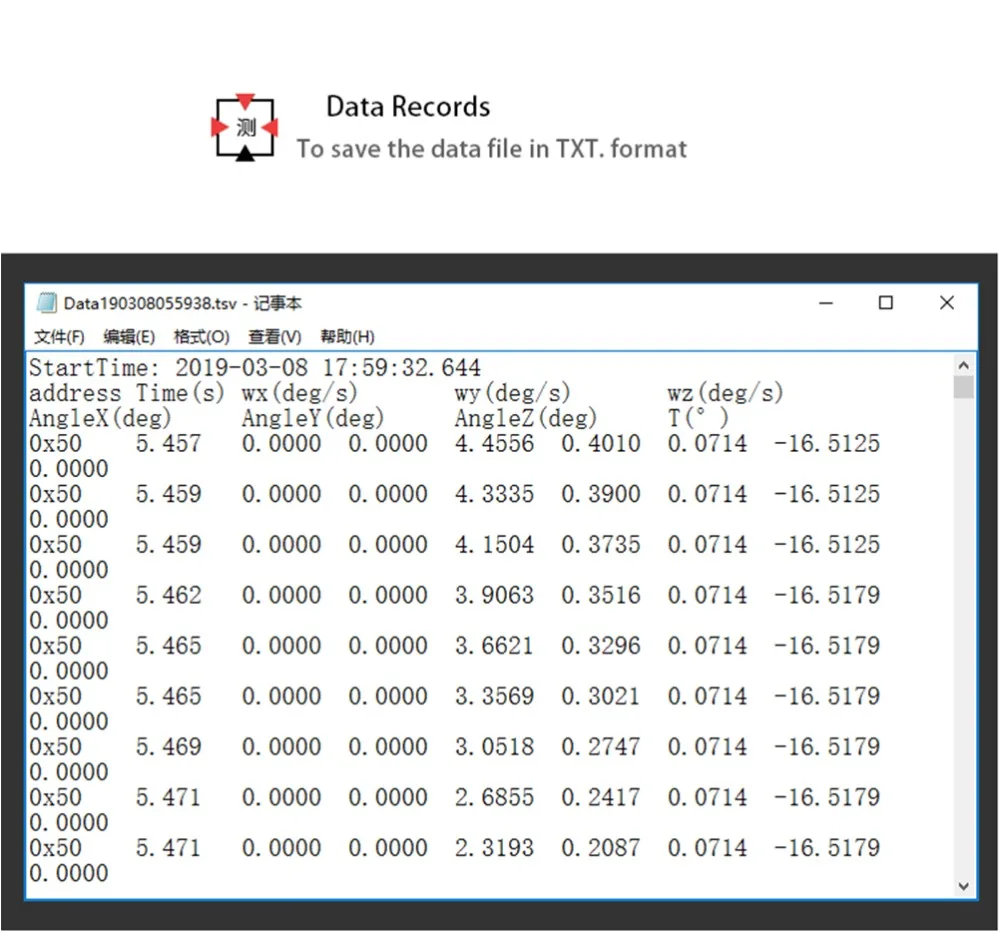Close the Notepad window

click(x=947, y=303)
